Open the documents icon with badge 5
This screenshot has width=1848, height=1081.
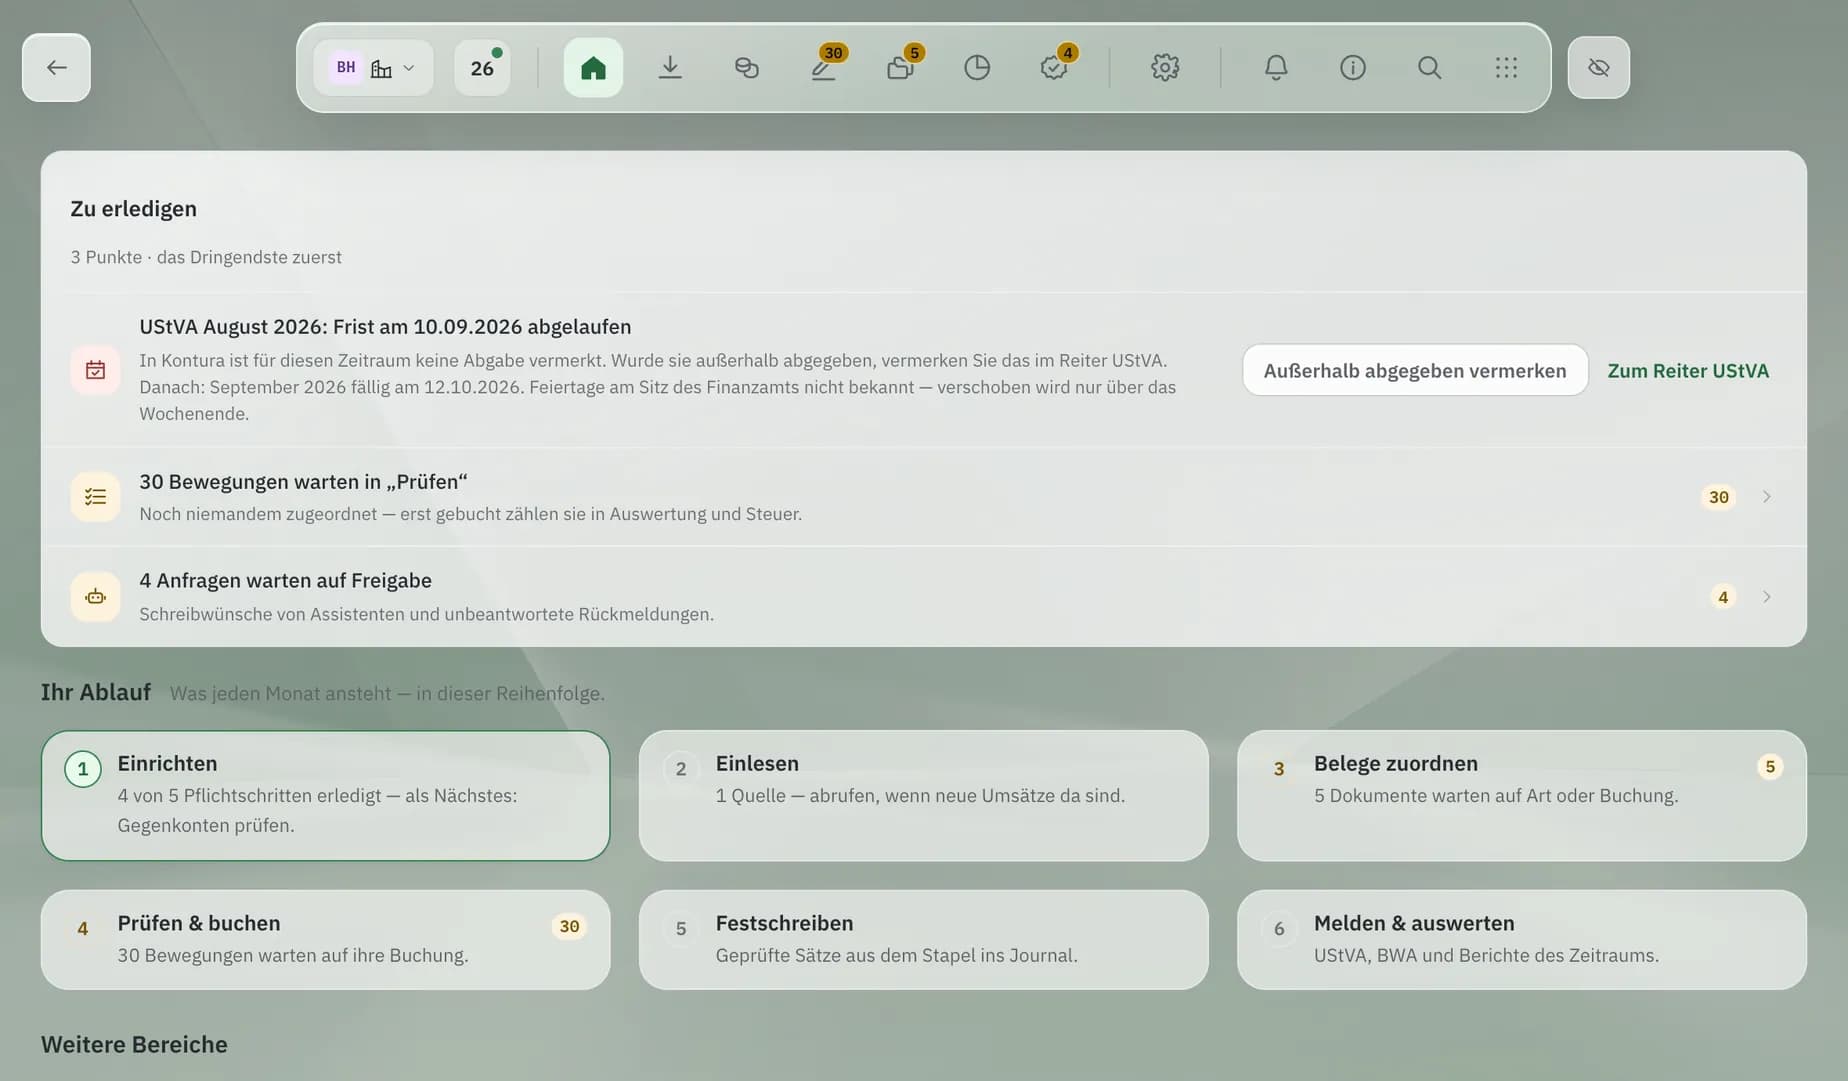901,68
